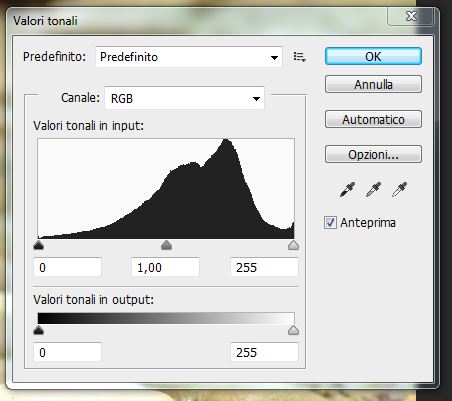Focus the input shadows field showing 0

coord(67,267)
